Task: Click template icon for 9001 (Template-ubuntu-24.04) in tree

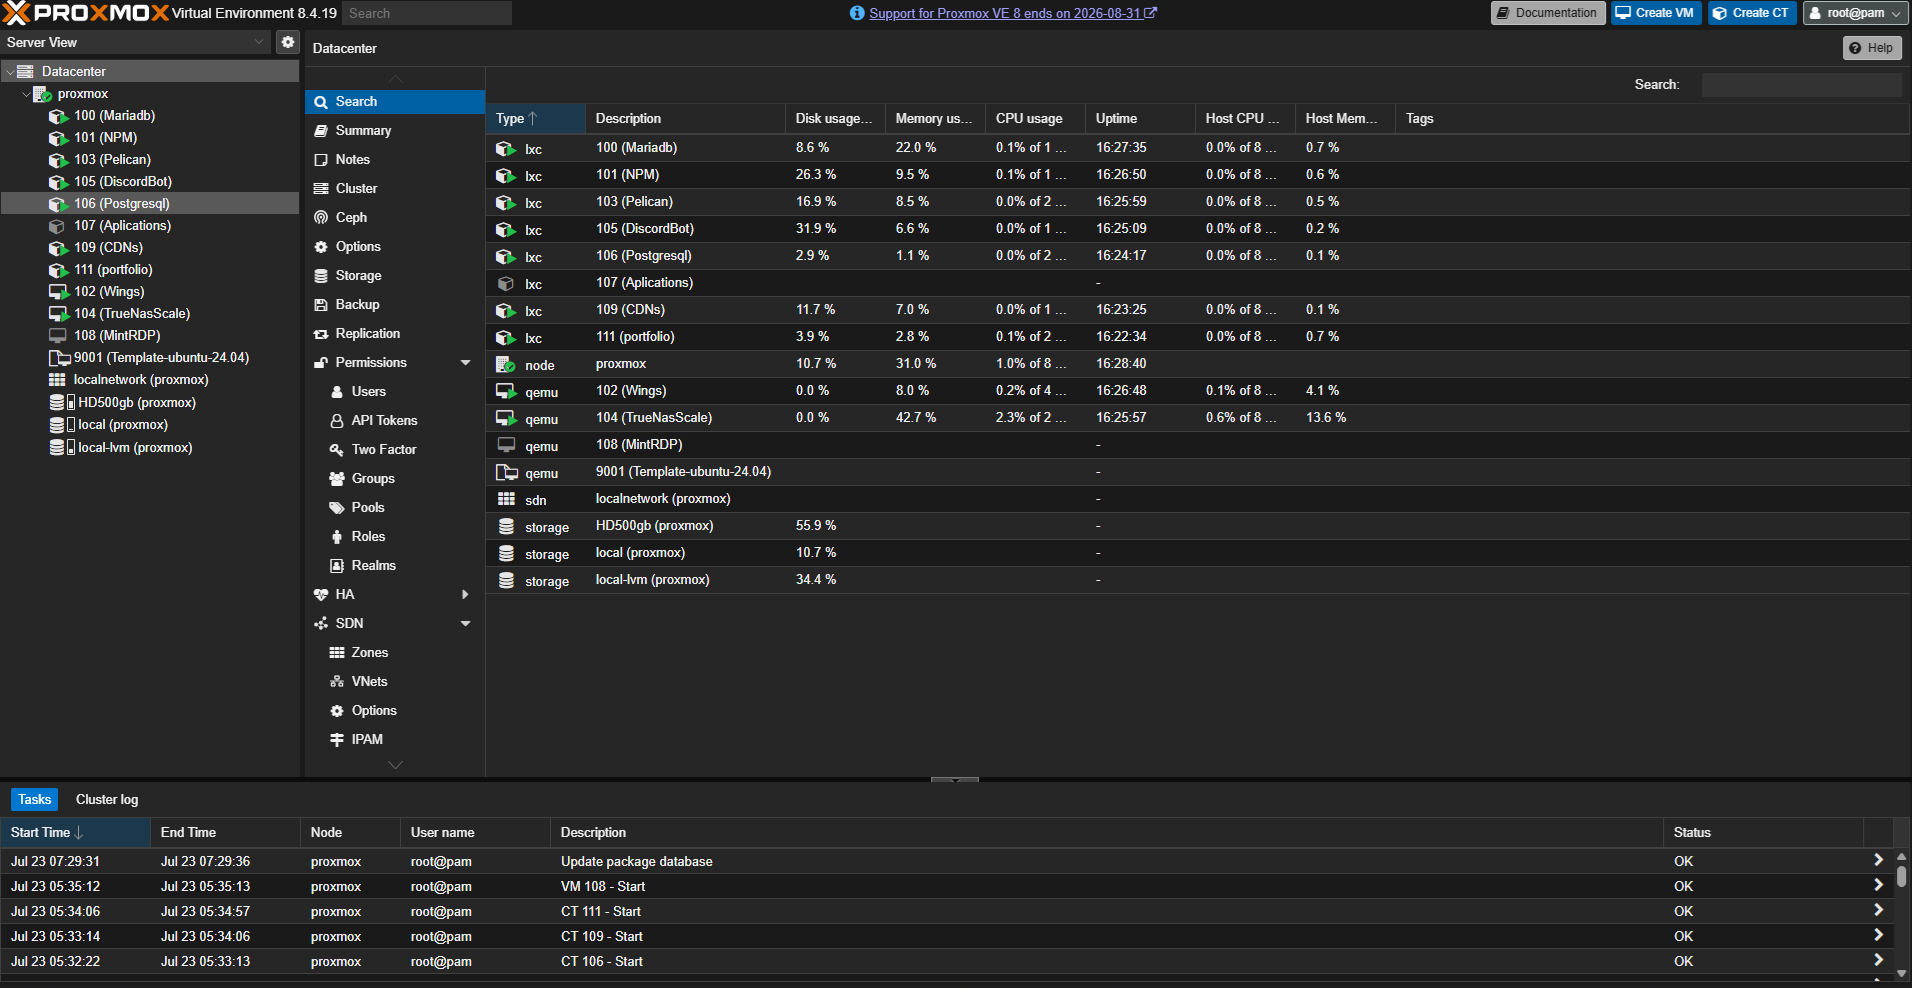Action: click(x=59, y=358)
